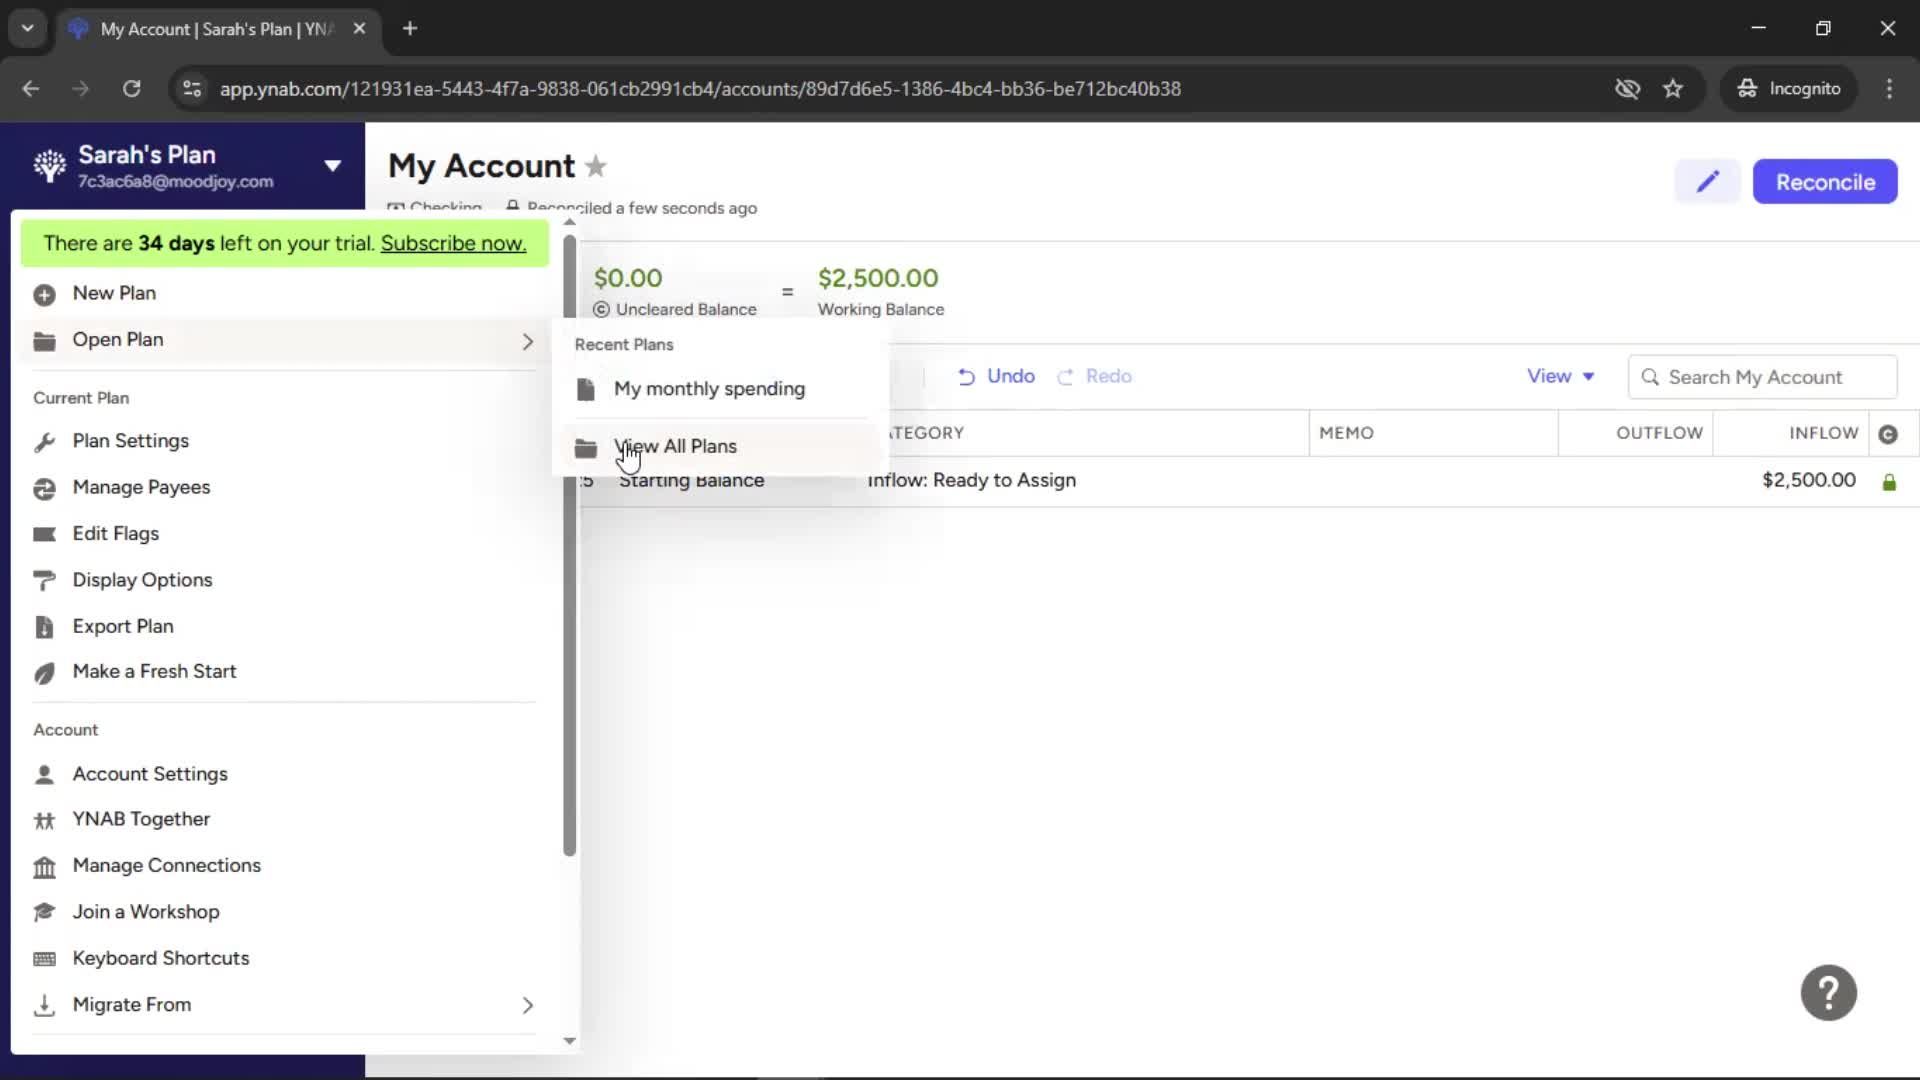Click the Incognito profile button
This screenshot has height=1080, width=1920.
(x=1789, y=89)
